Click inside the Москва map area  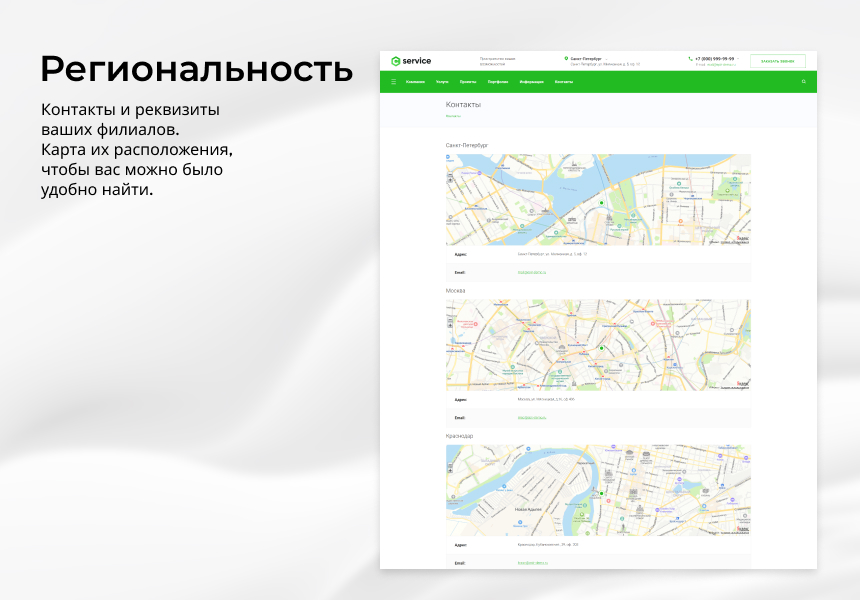coord(598,345)
